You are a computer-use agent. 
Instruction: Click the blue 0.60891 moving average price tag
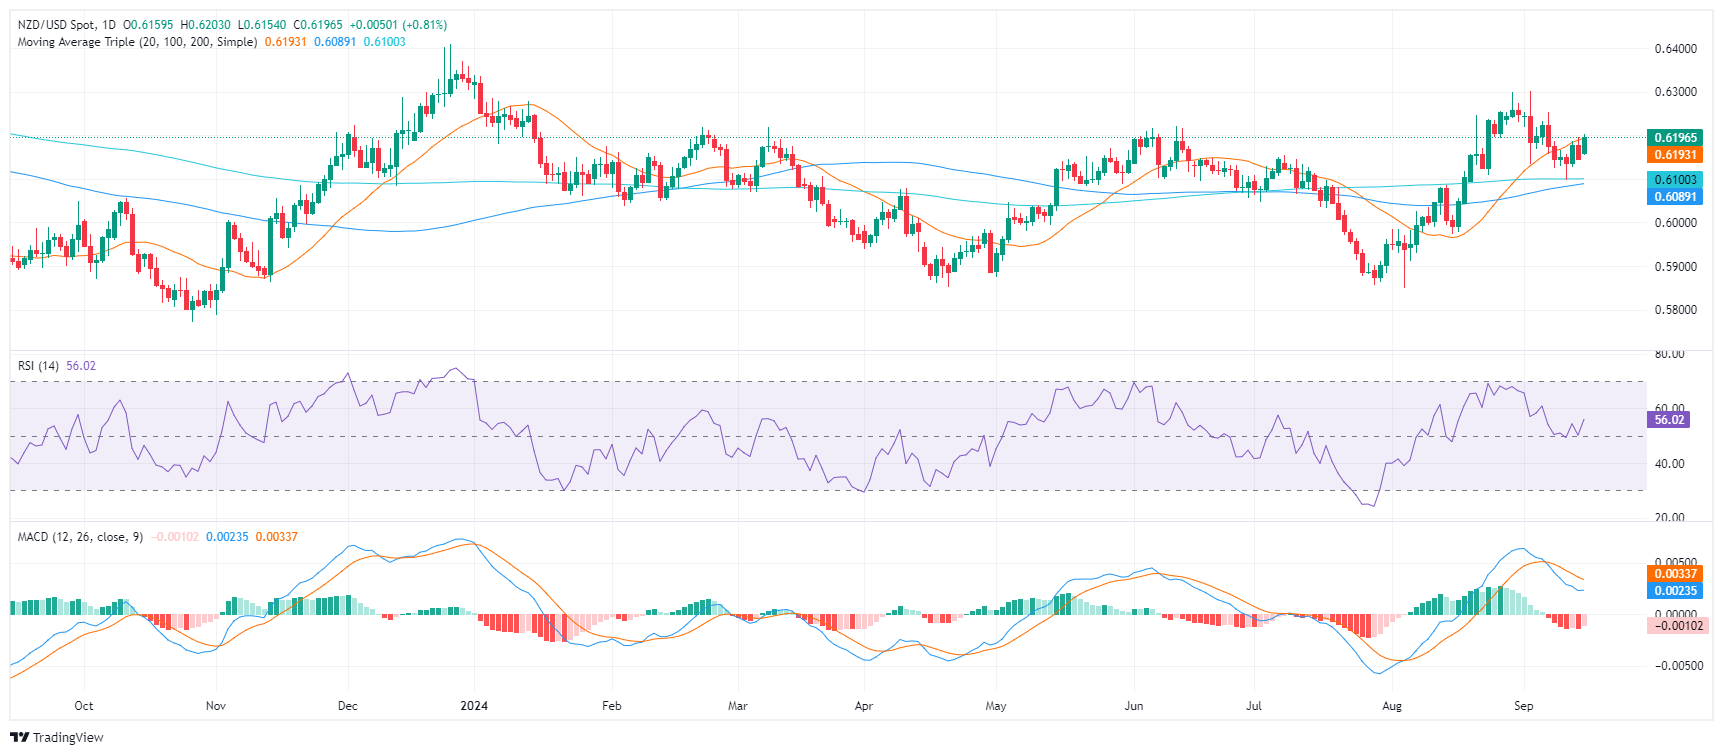(x=1675, y=197)
